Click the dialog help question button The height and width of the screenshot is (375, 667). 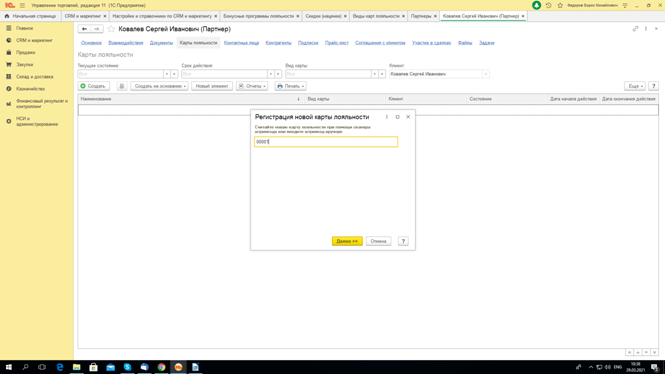[403, 241]
